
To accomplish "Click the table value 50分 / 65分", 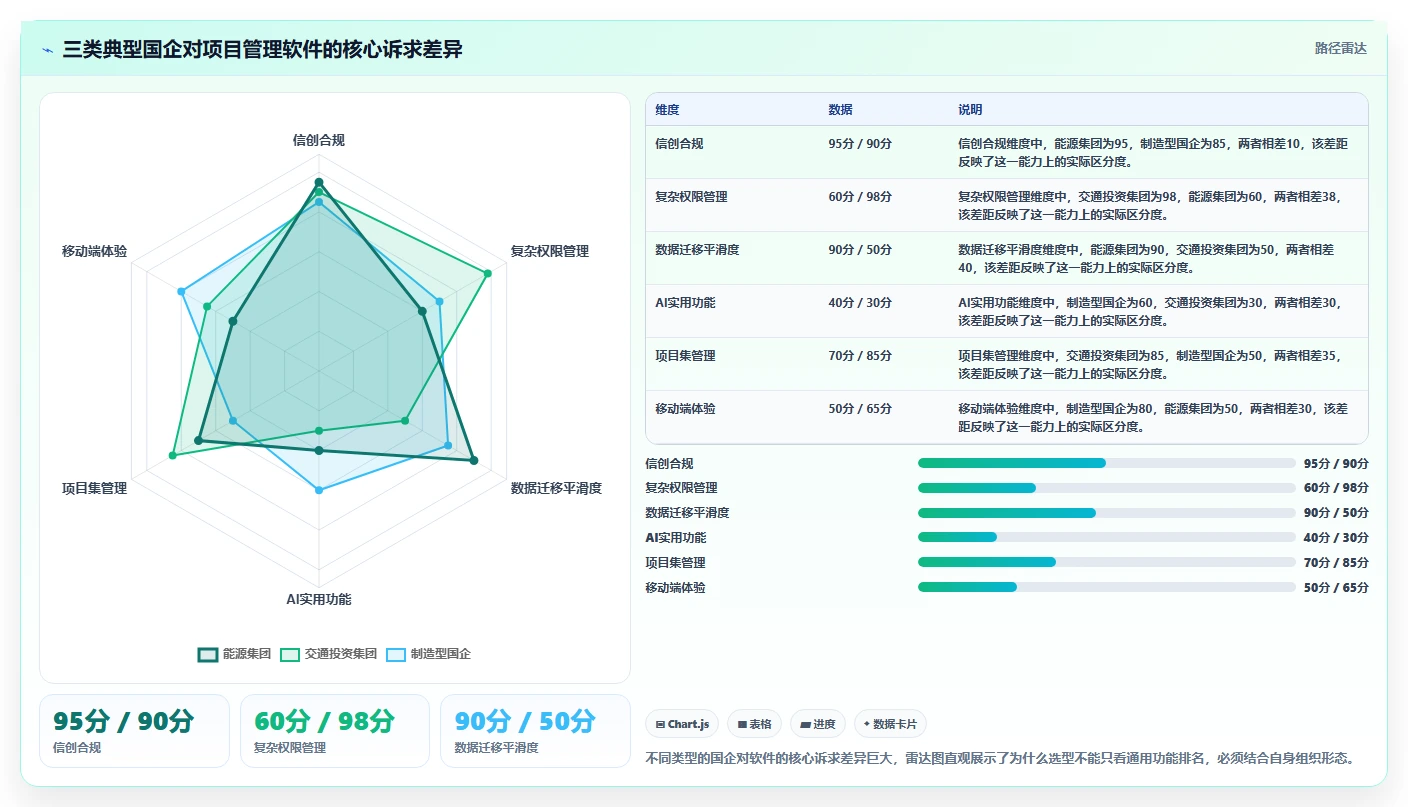I will [860, 409].
